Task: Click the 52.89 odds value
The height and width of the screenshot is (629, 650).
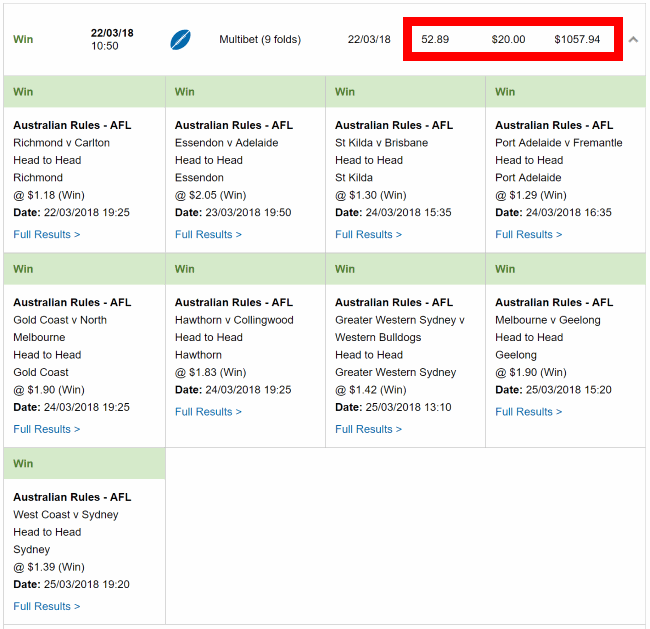Action: coord(435,39)
